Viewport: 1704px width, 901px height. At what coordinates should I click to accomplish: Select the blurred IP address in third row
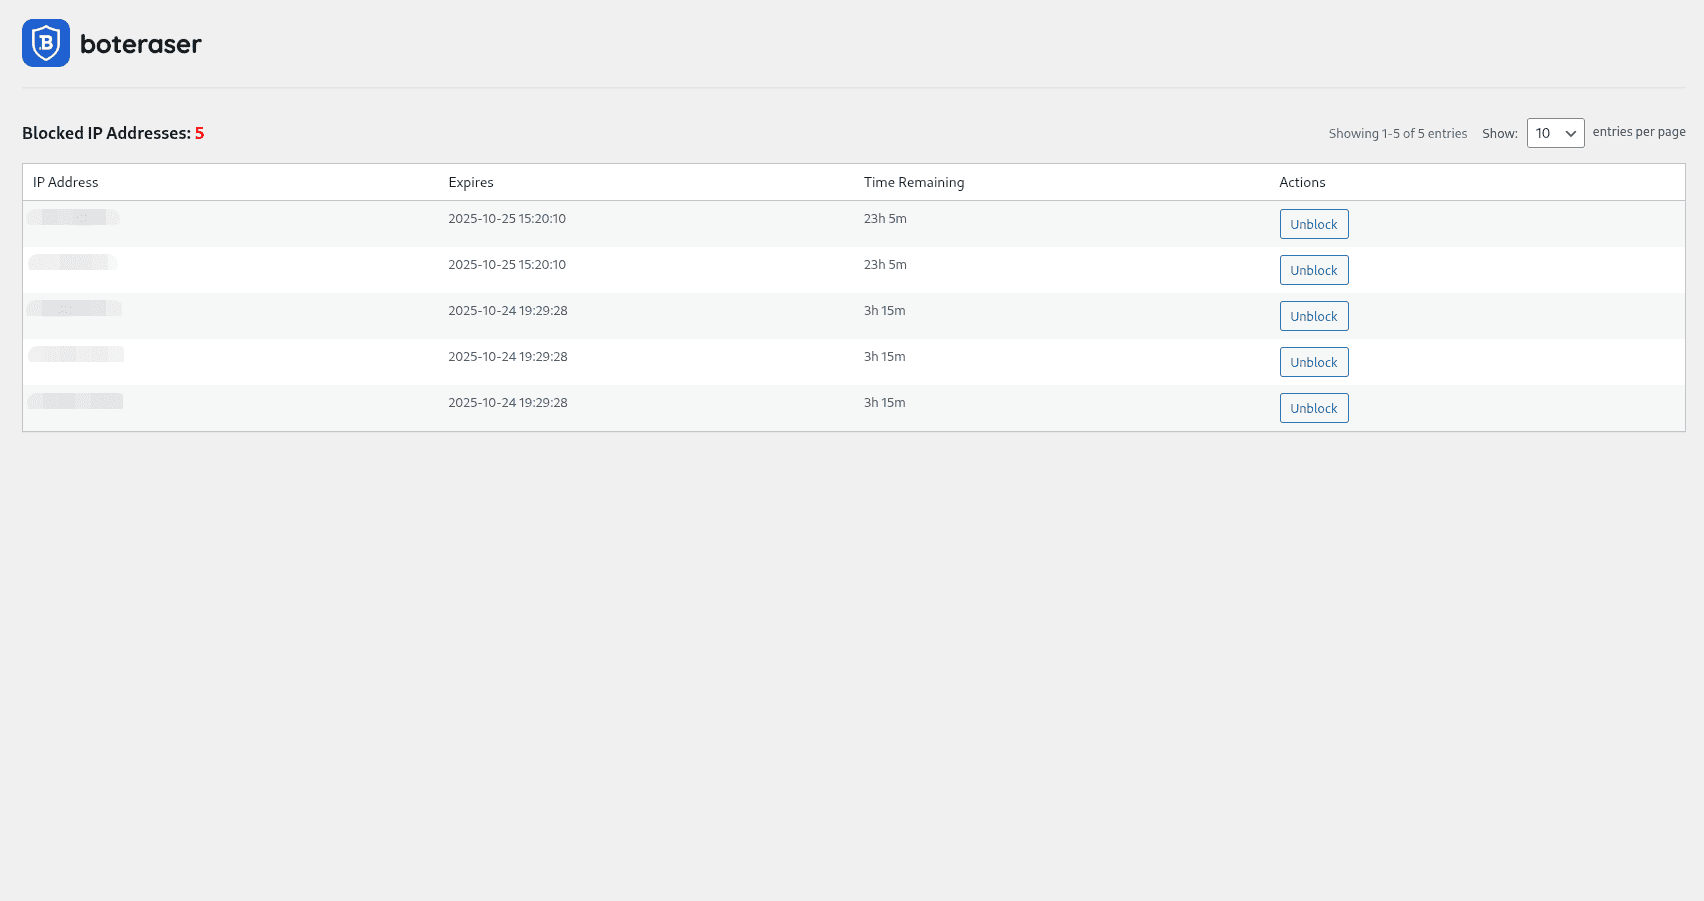[x=75, y=308]
